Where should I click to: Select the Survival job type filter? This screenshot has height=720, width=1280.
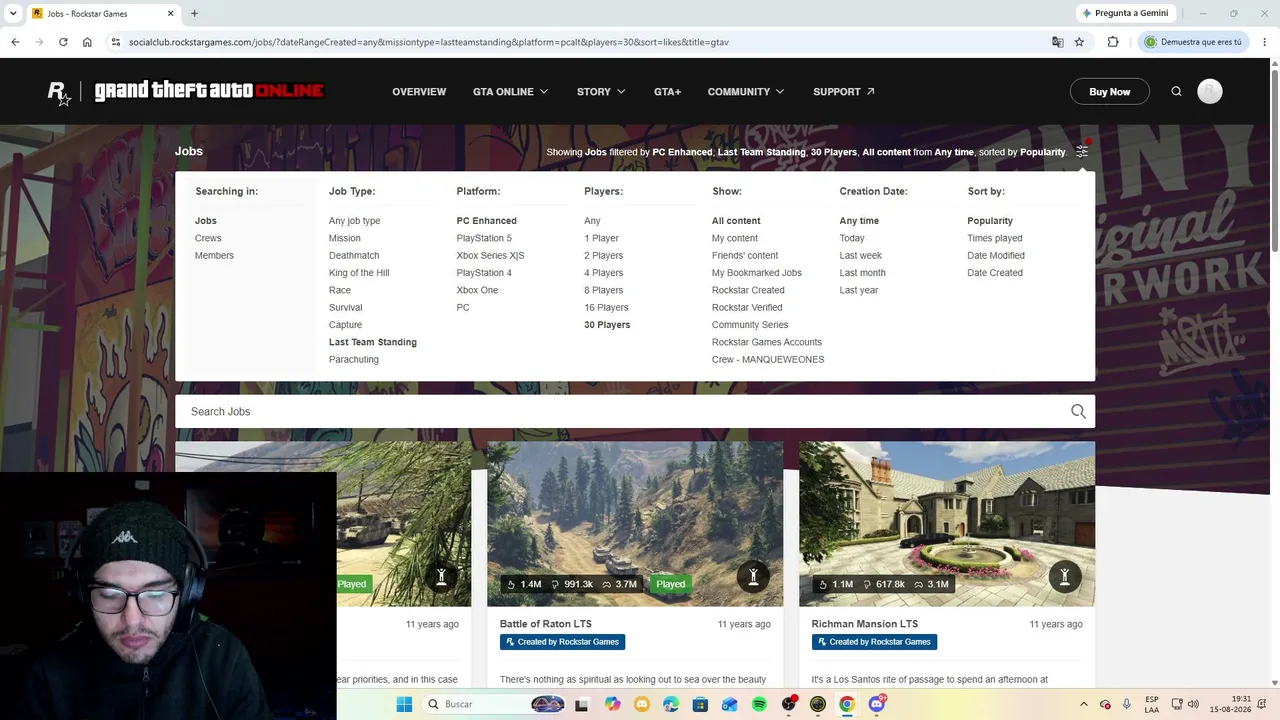click(x=346, y=307)
